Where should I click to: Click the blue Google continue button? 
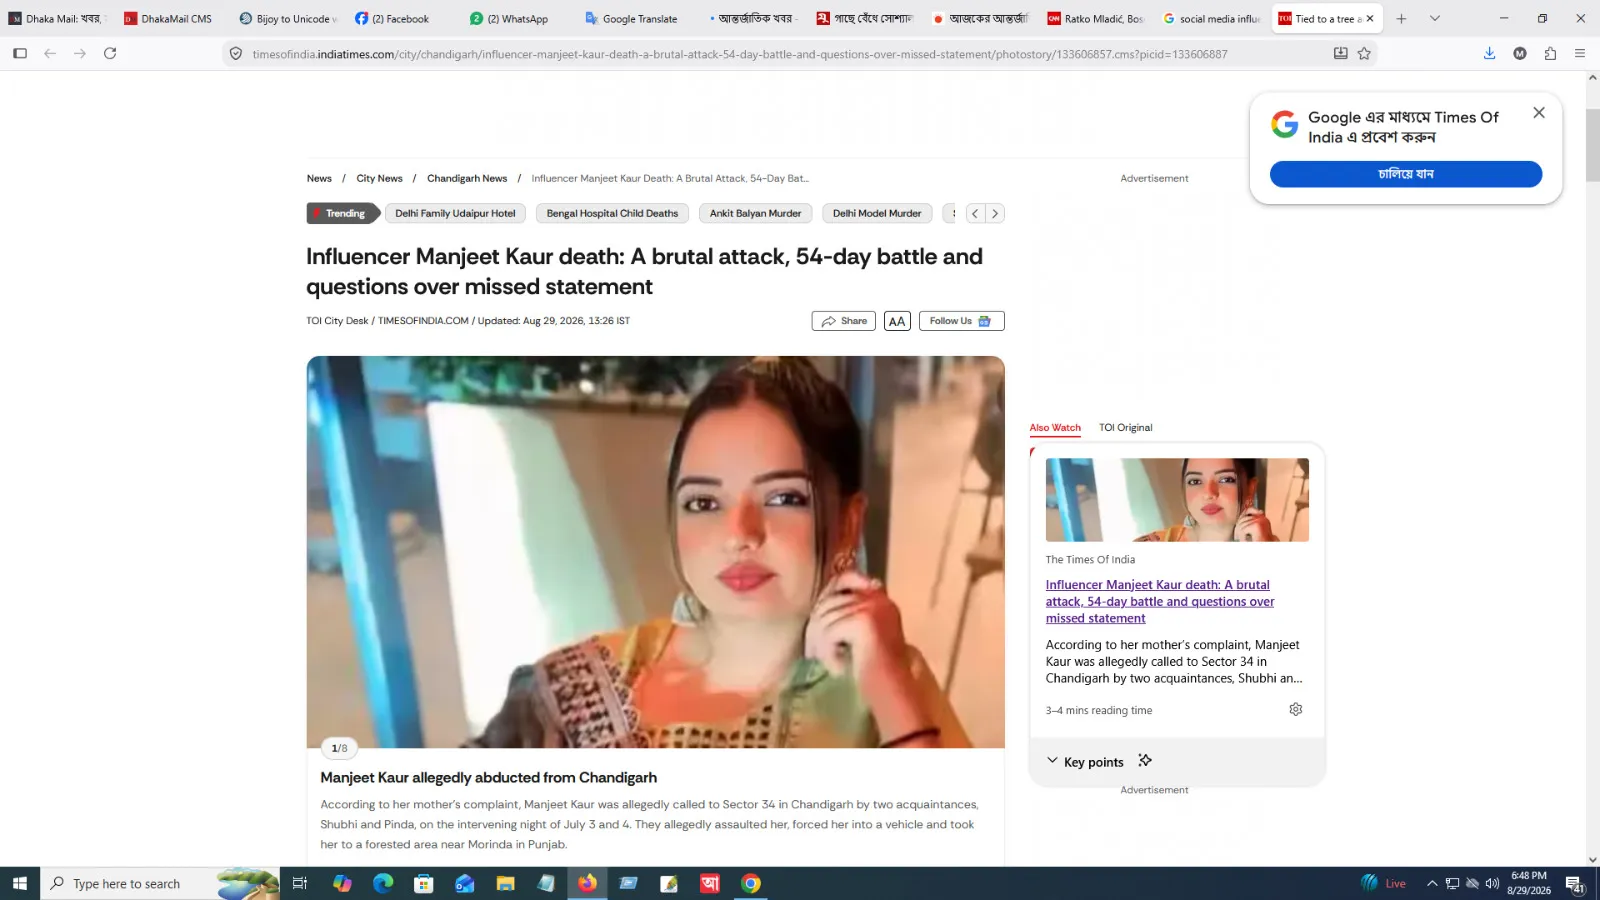point(1405,174)
